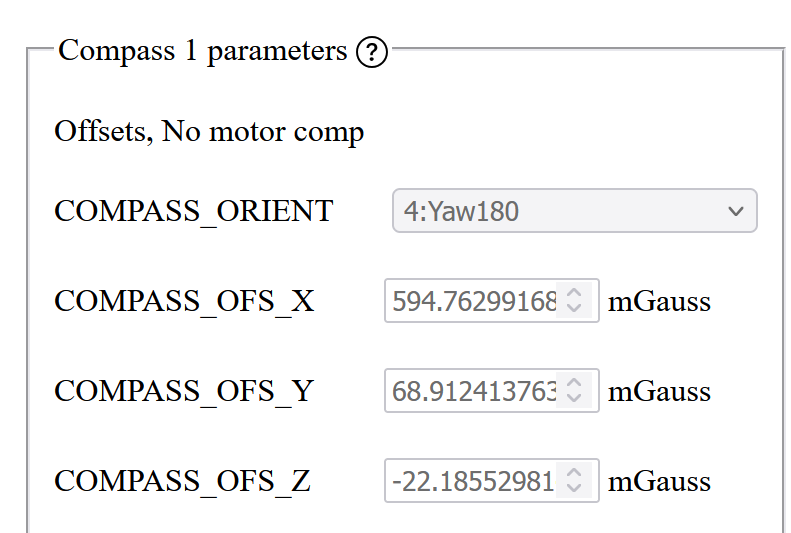Focus the COMPASS_OFS_Z value field
Image resolution: width=791 pixels, height=533 pixels.
coord(492,481)
